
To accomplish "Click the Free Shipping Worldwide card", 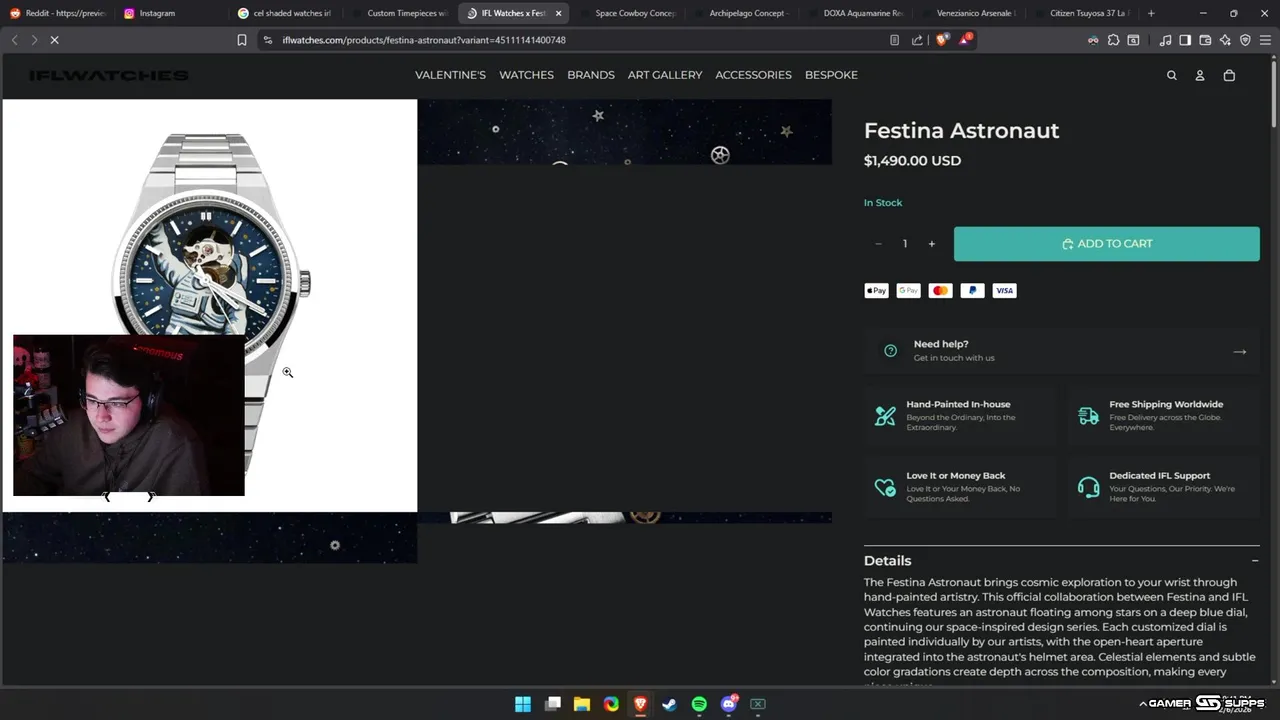I will tap(1164, 416).
